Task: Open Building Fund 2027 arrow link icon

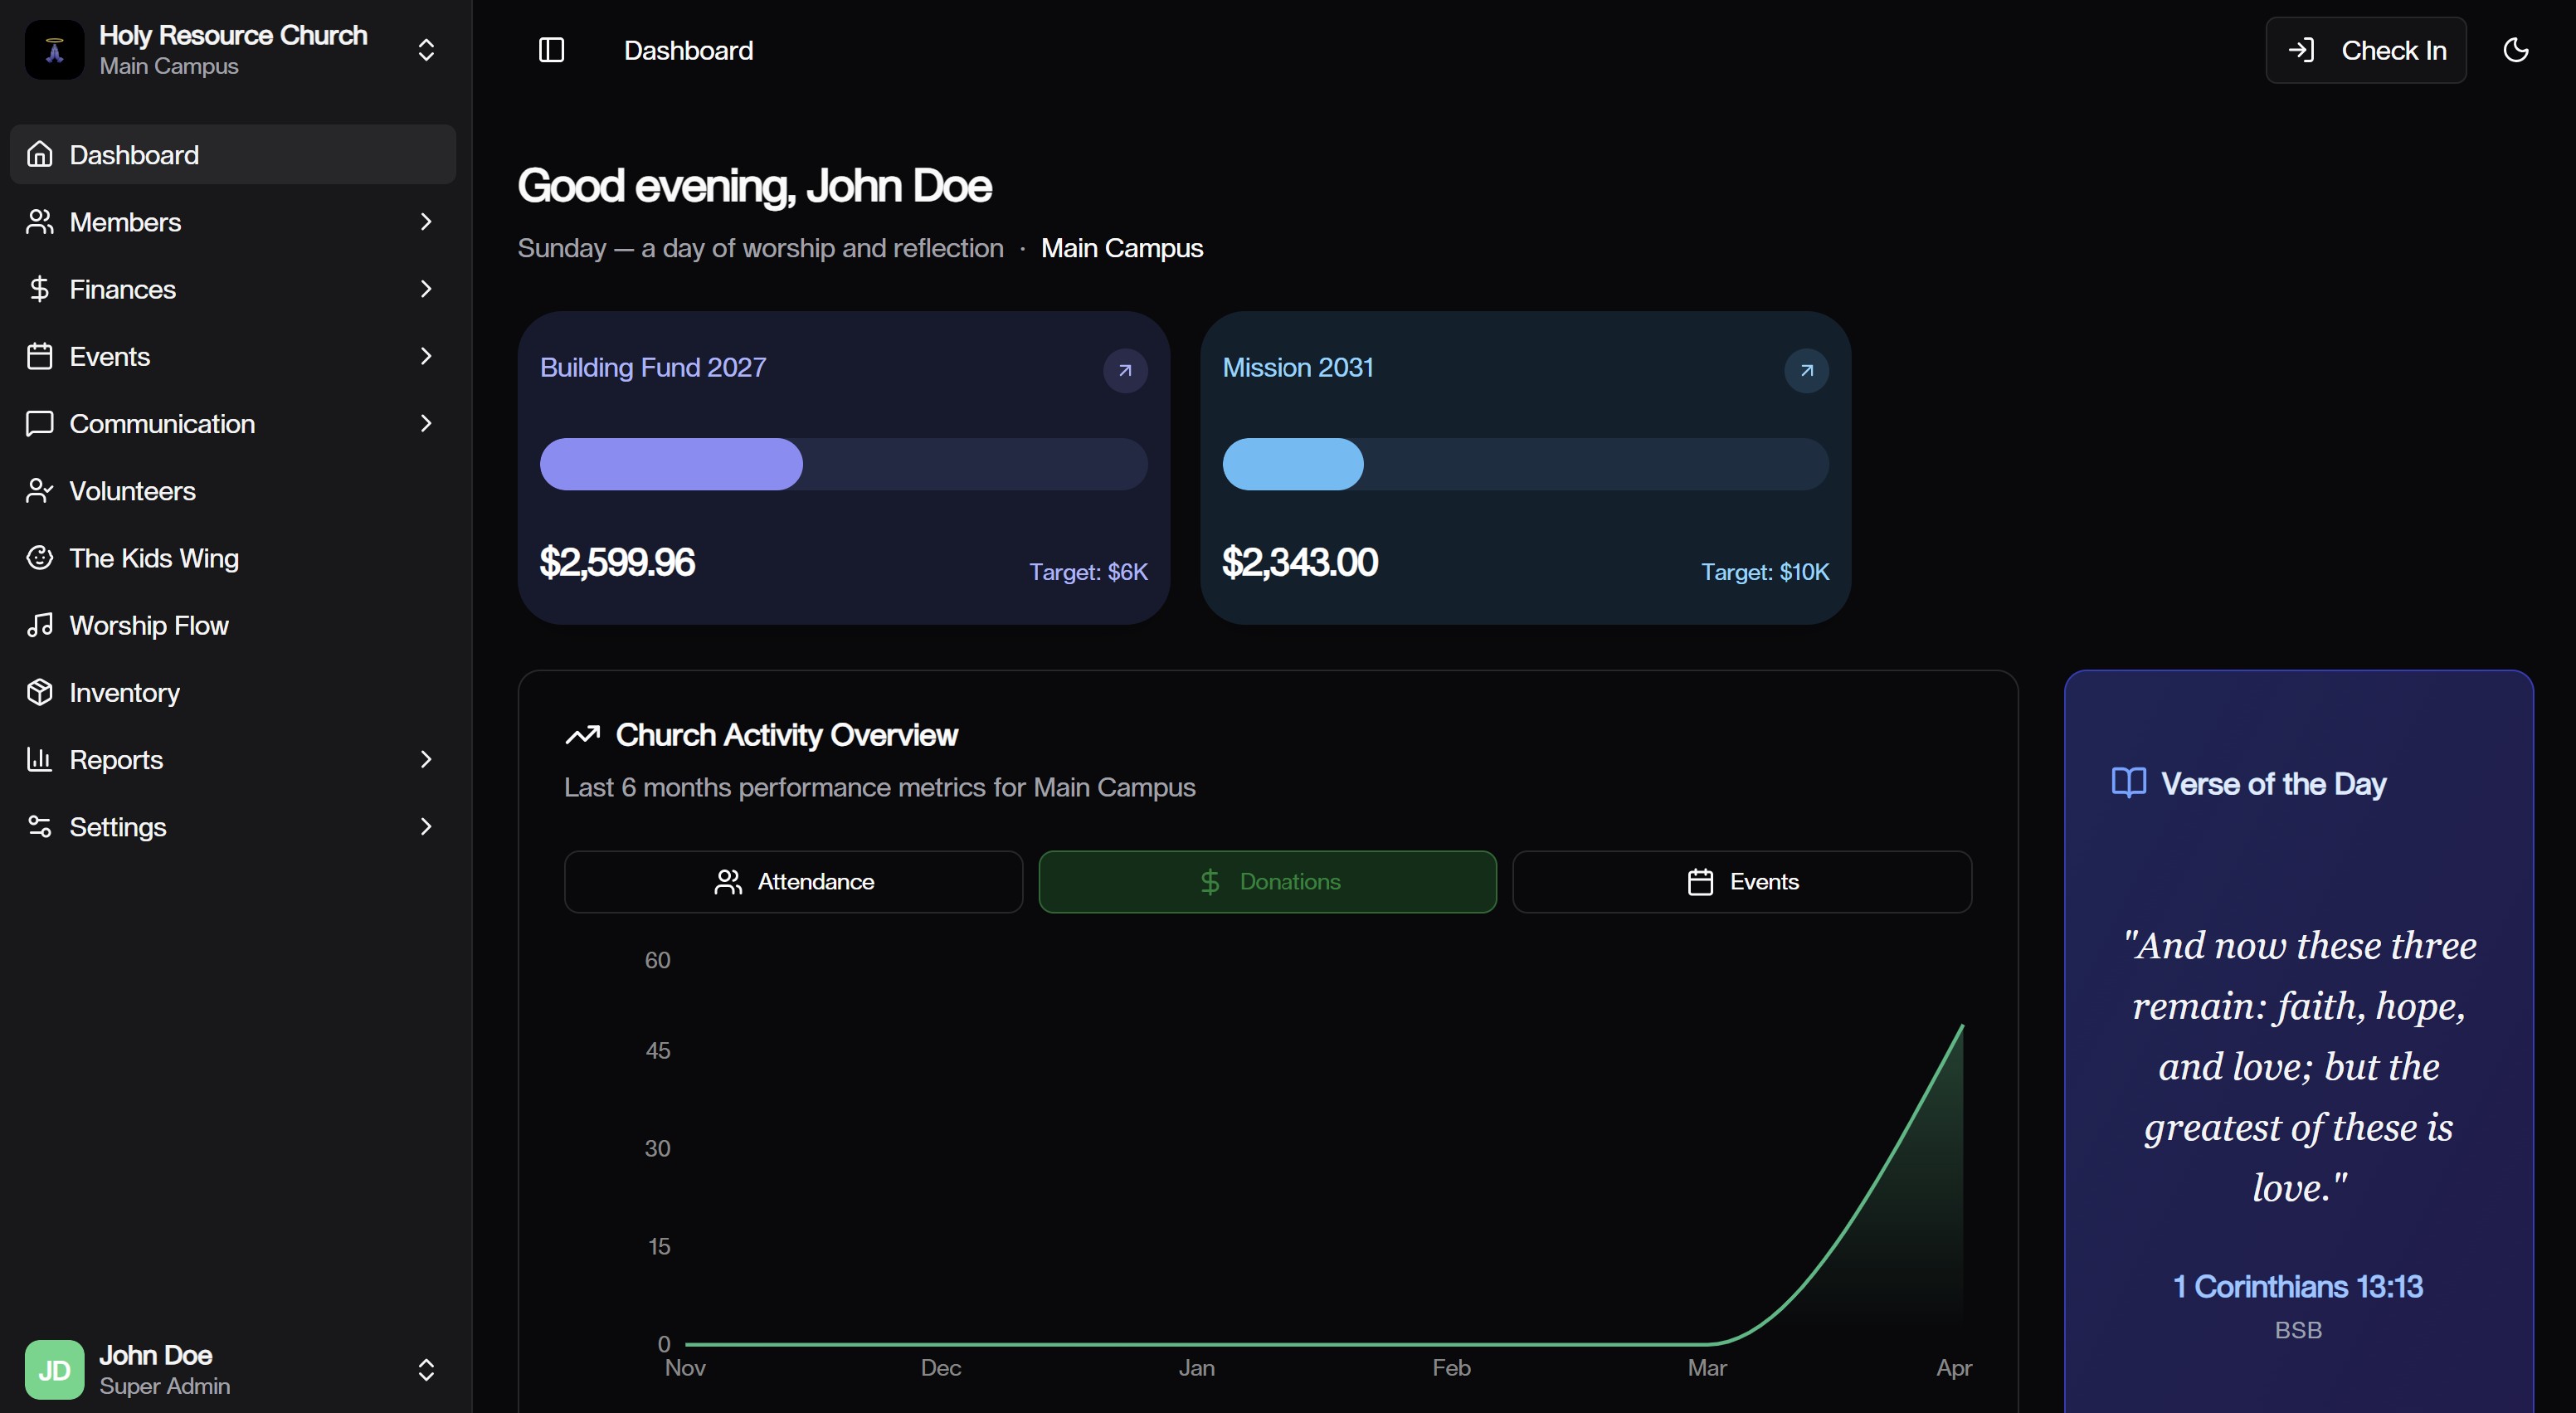Action: click(x=1125, y=370)
